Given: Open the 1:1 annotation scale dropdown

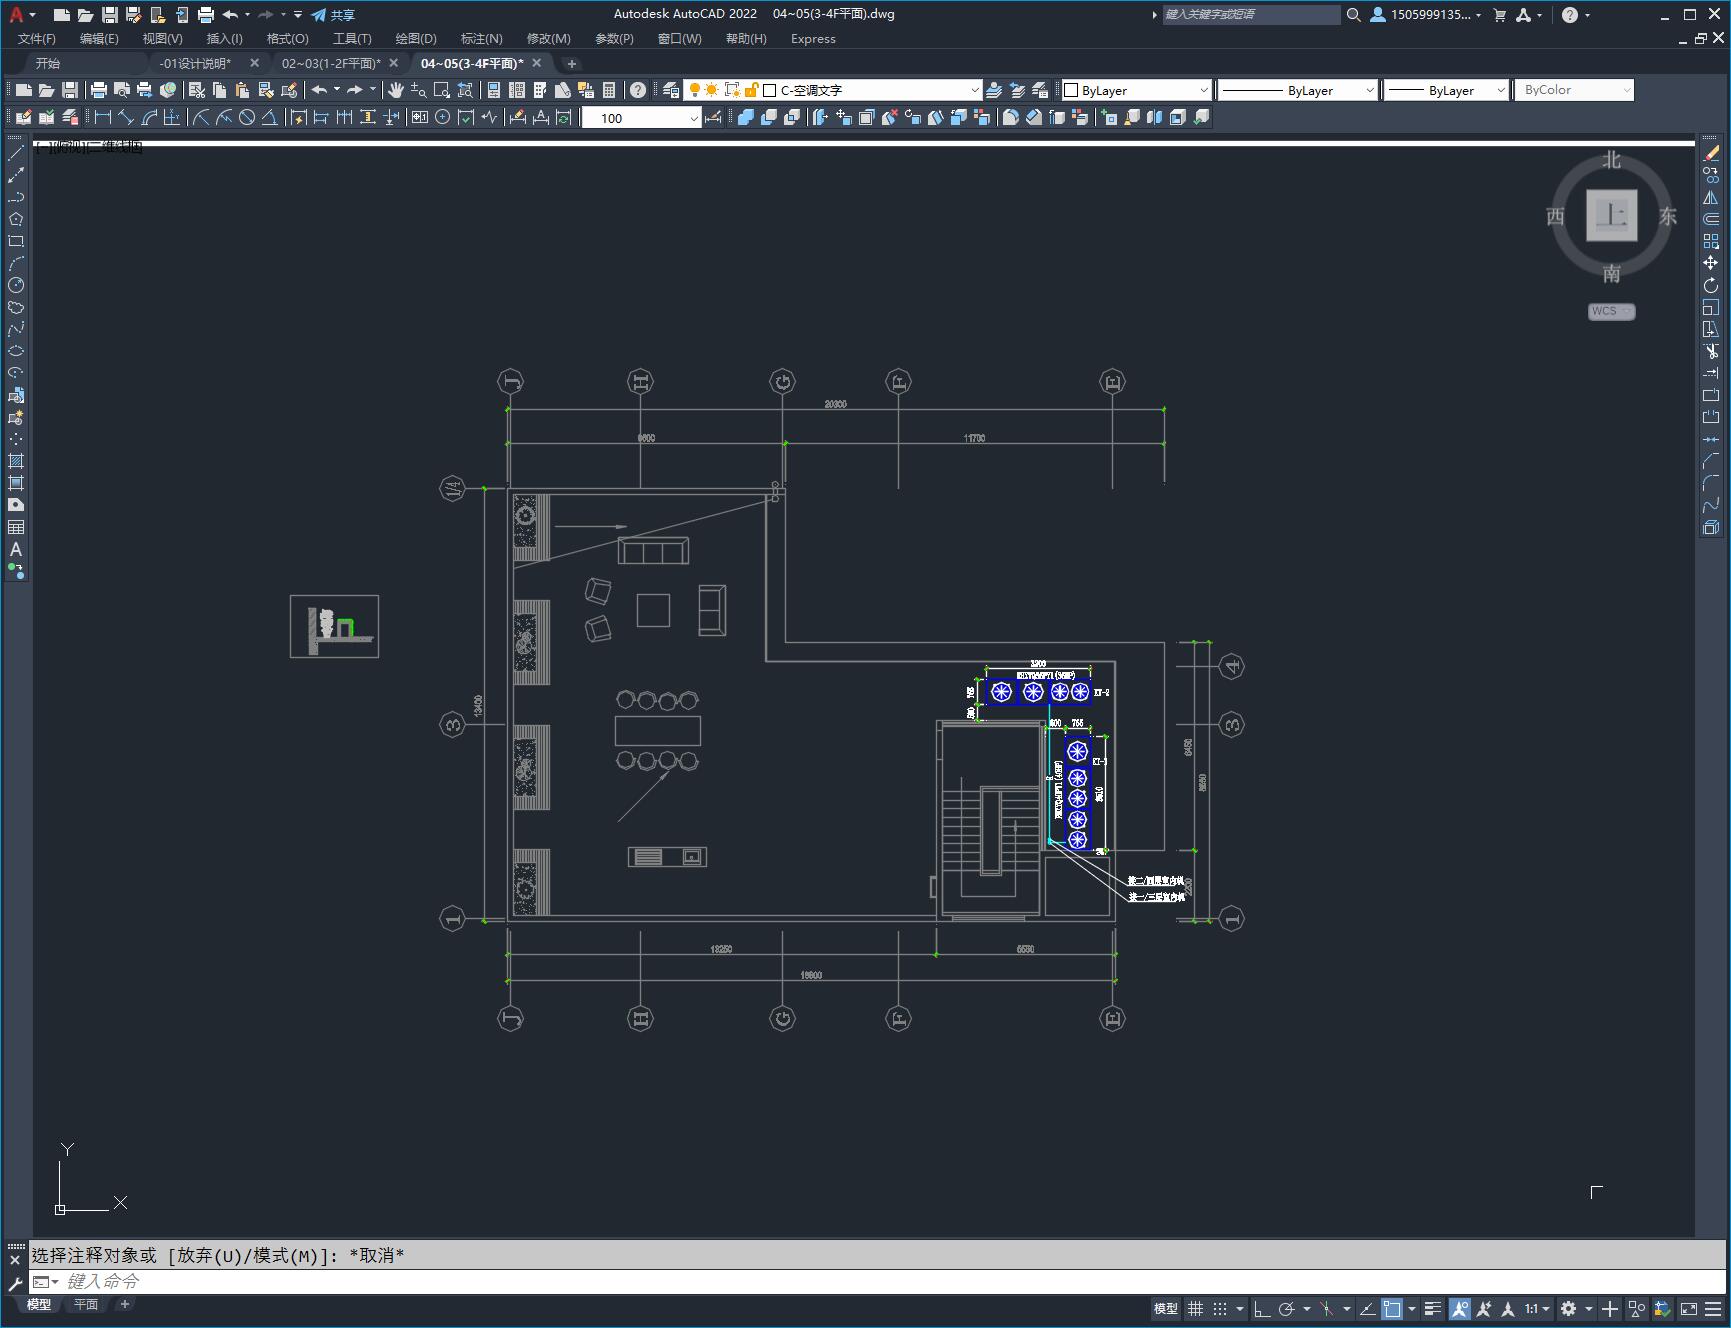Looking at the screenshot, I should [x=1537, y=1308].
